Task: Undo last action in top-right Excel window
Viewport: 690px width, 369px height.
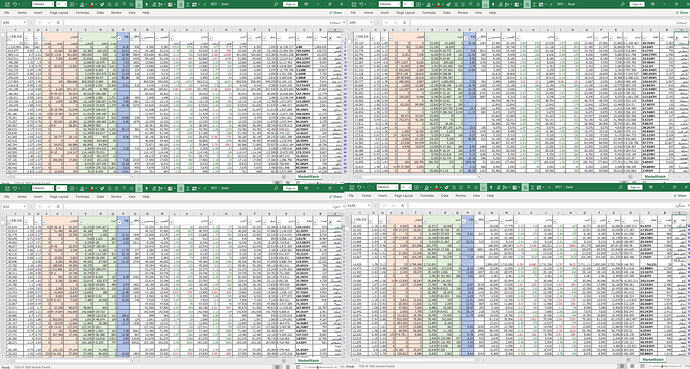Action: point(361,4)
